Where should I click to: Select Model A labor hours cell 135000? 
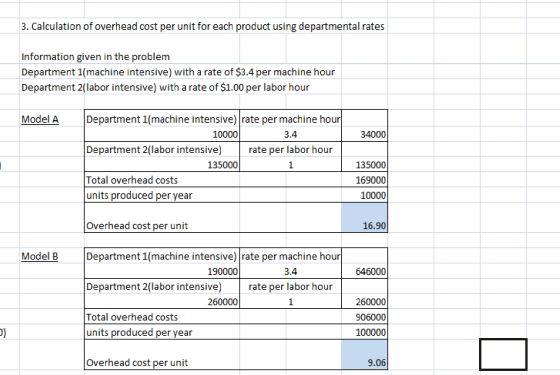coord(162,165)
